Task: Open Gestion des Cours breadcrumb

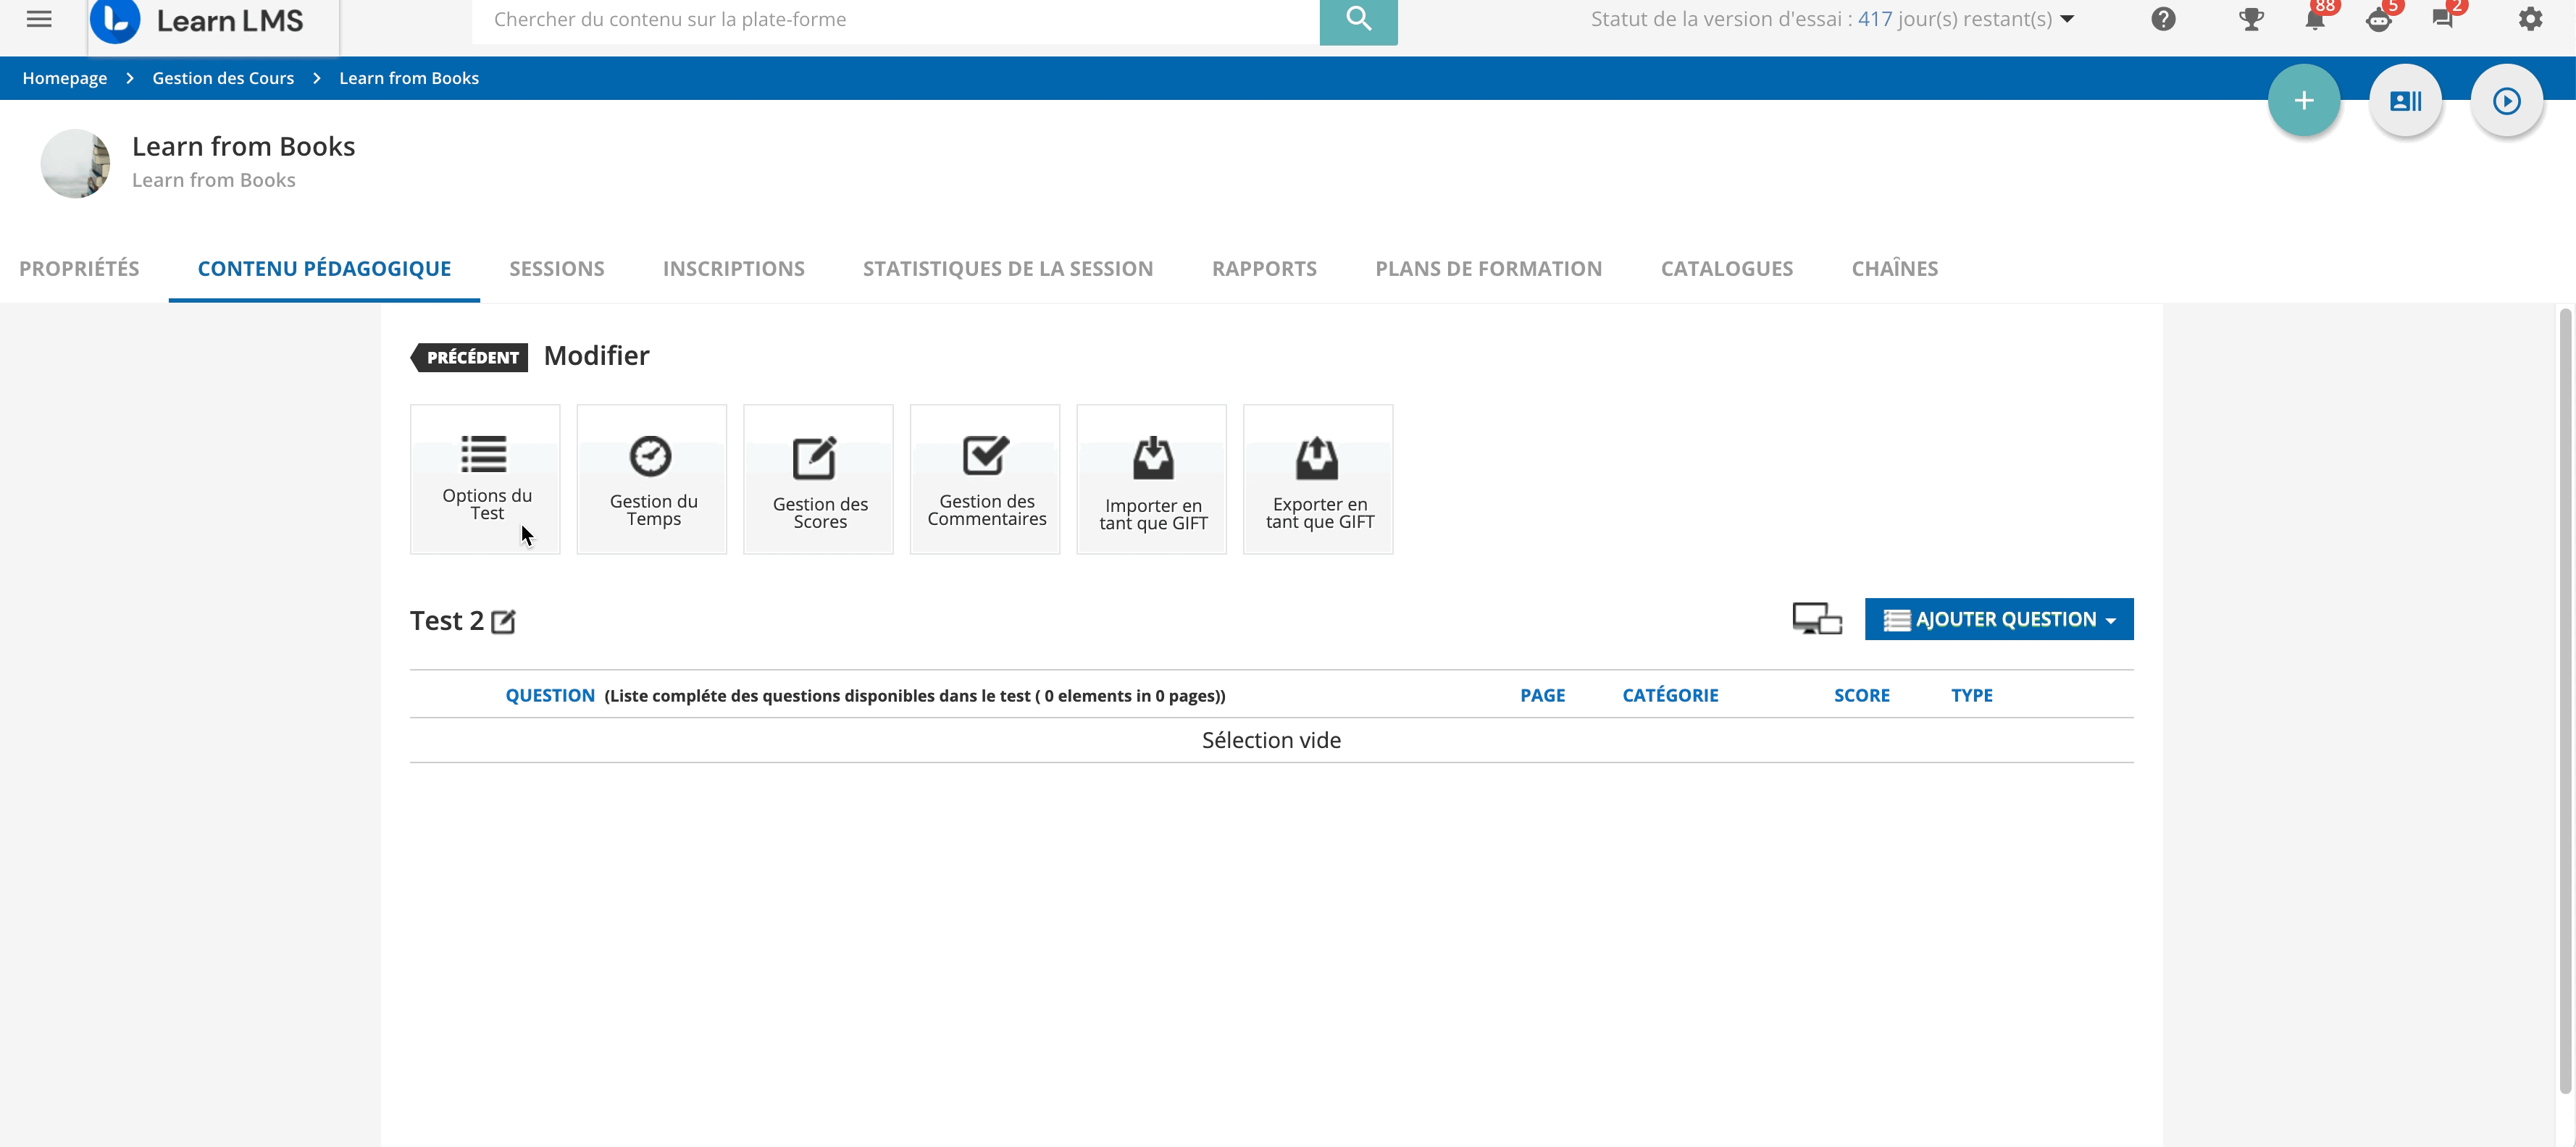Action: (223, 78)
